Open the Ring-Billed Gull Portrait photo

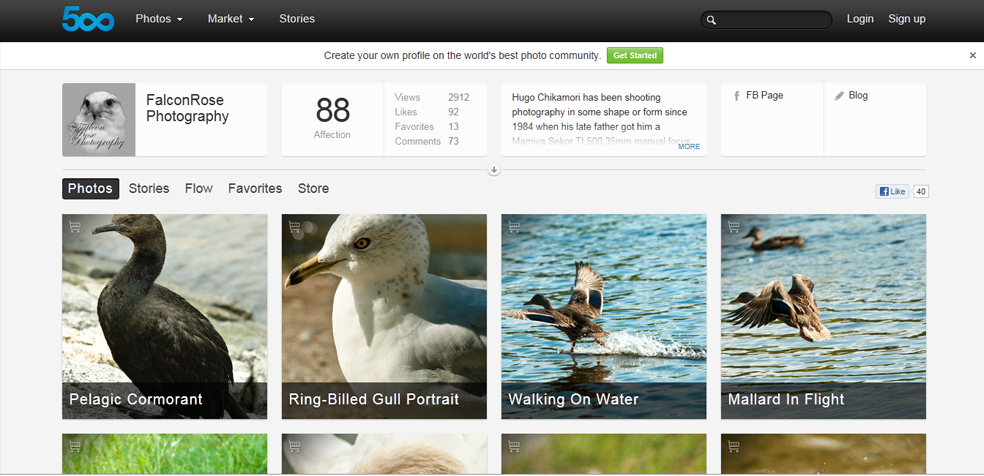[384, 317]
